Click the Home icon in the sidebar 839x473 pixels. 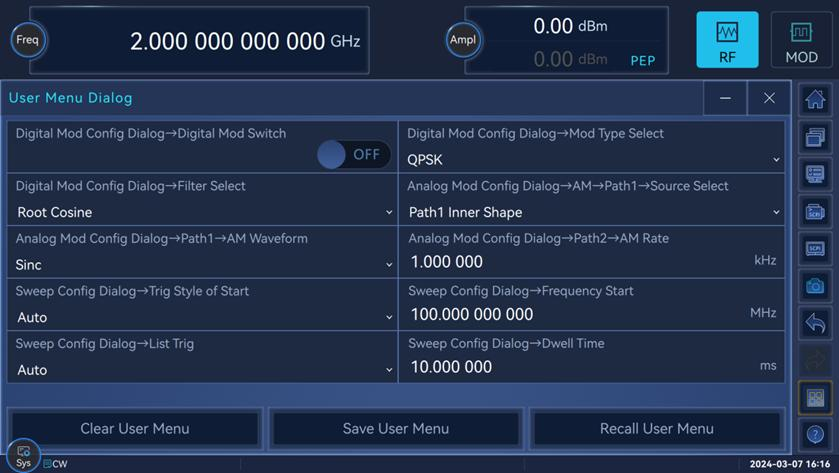pos(815,100)
